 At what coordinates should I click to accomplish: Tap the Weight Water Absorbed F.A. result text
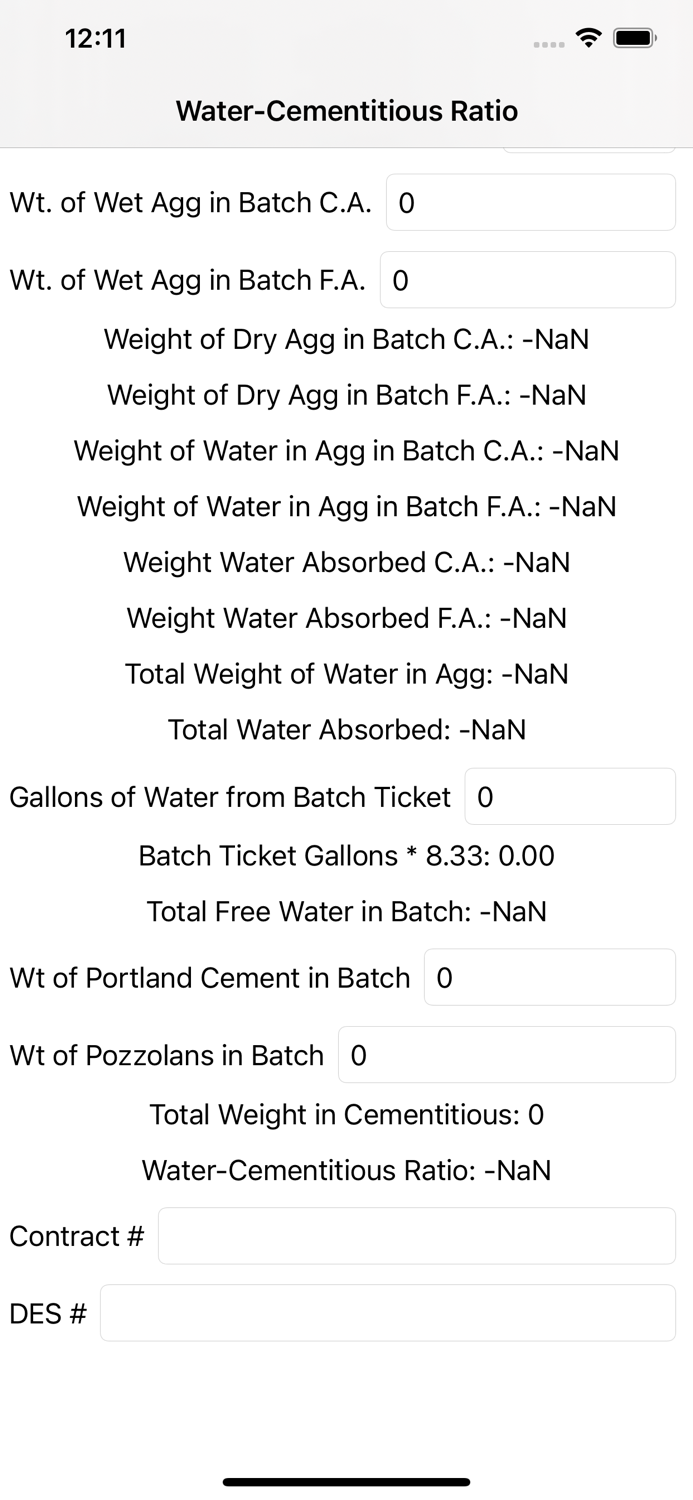pyautogui.click(x=346, y=618)
